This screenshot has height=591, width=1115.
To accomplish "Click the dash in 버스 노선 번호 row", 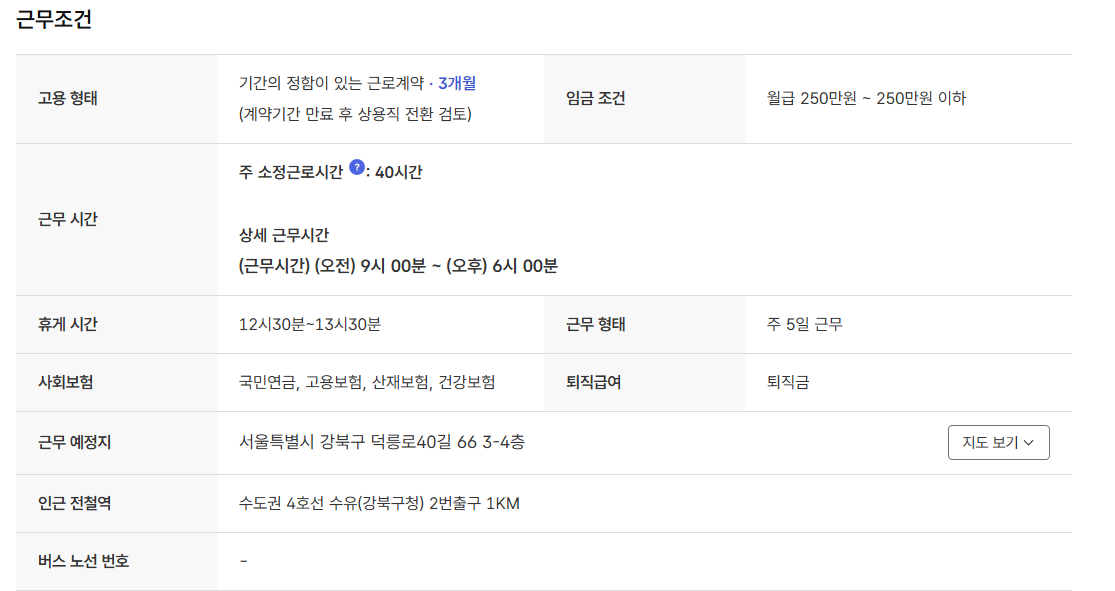I will (x=239, y=561).
